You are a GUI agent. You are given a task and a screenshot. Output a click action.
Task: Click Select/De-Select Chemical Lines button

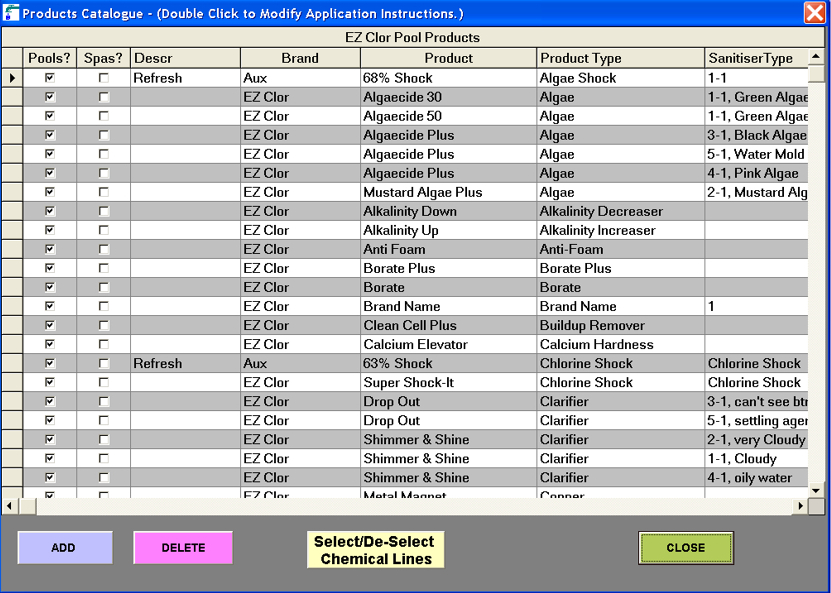pyautogui.click(x=376, y=550)
